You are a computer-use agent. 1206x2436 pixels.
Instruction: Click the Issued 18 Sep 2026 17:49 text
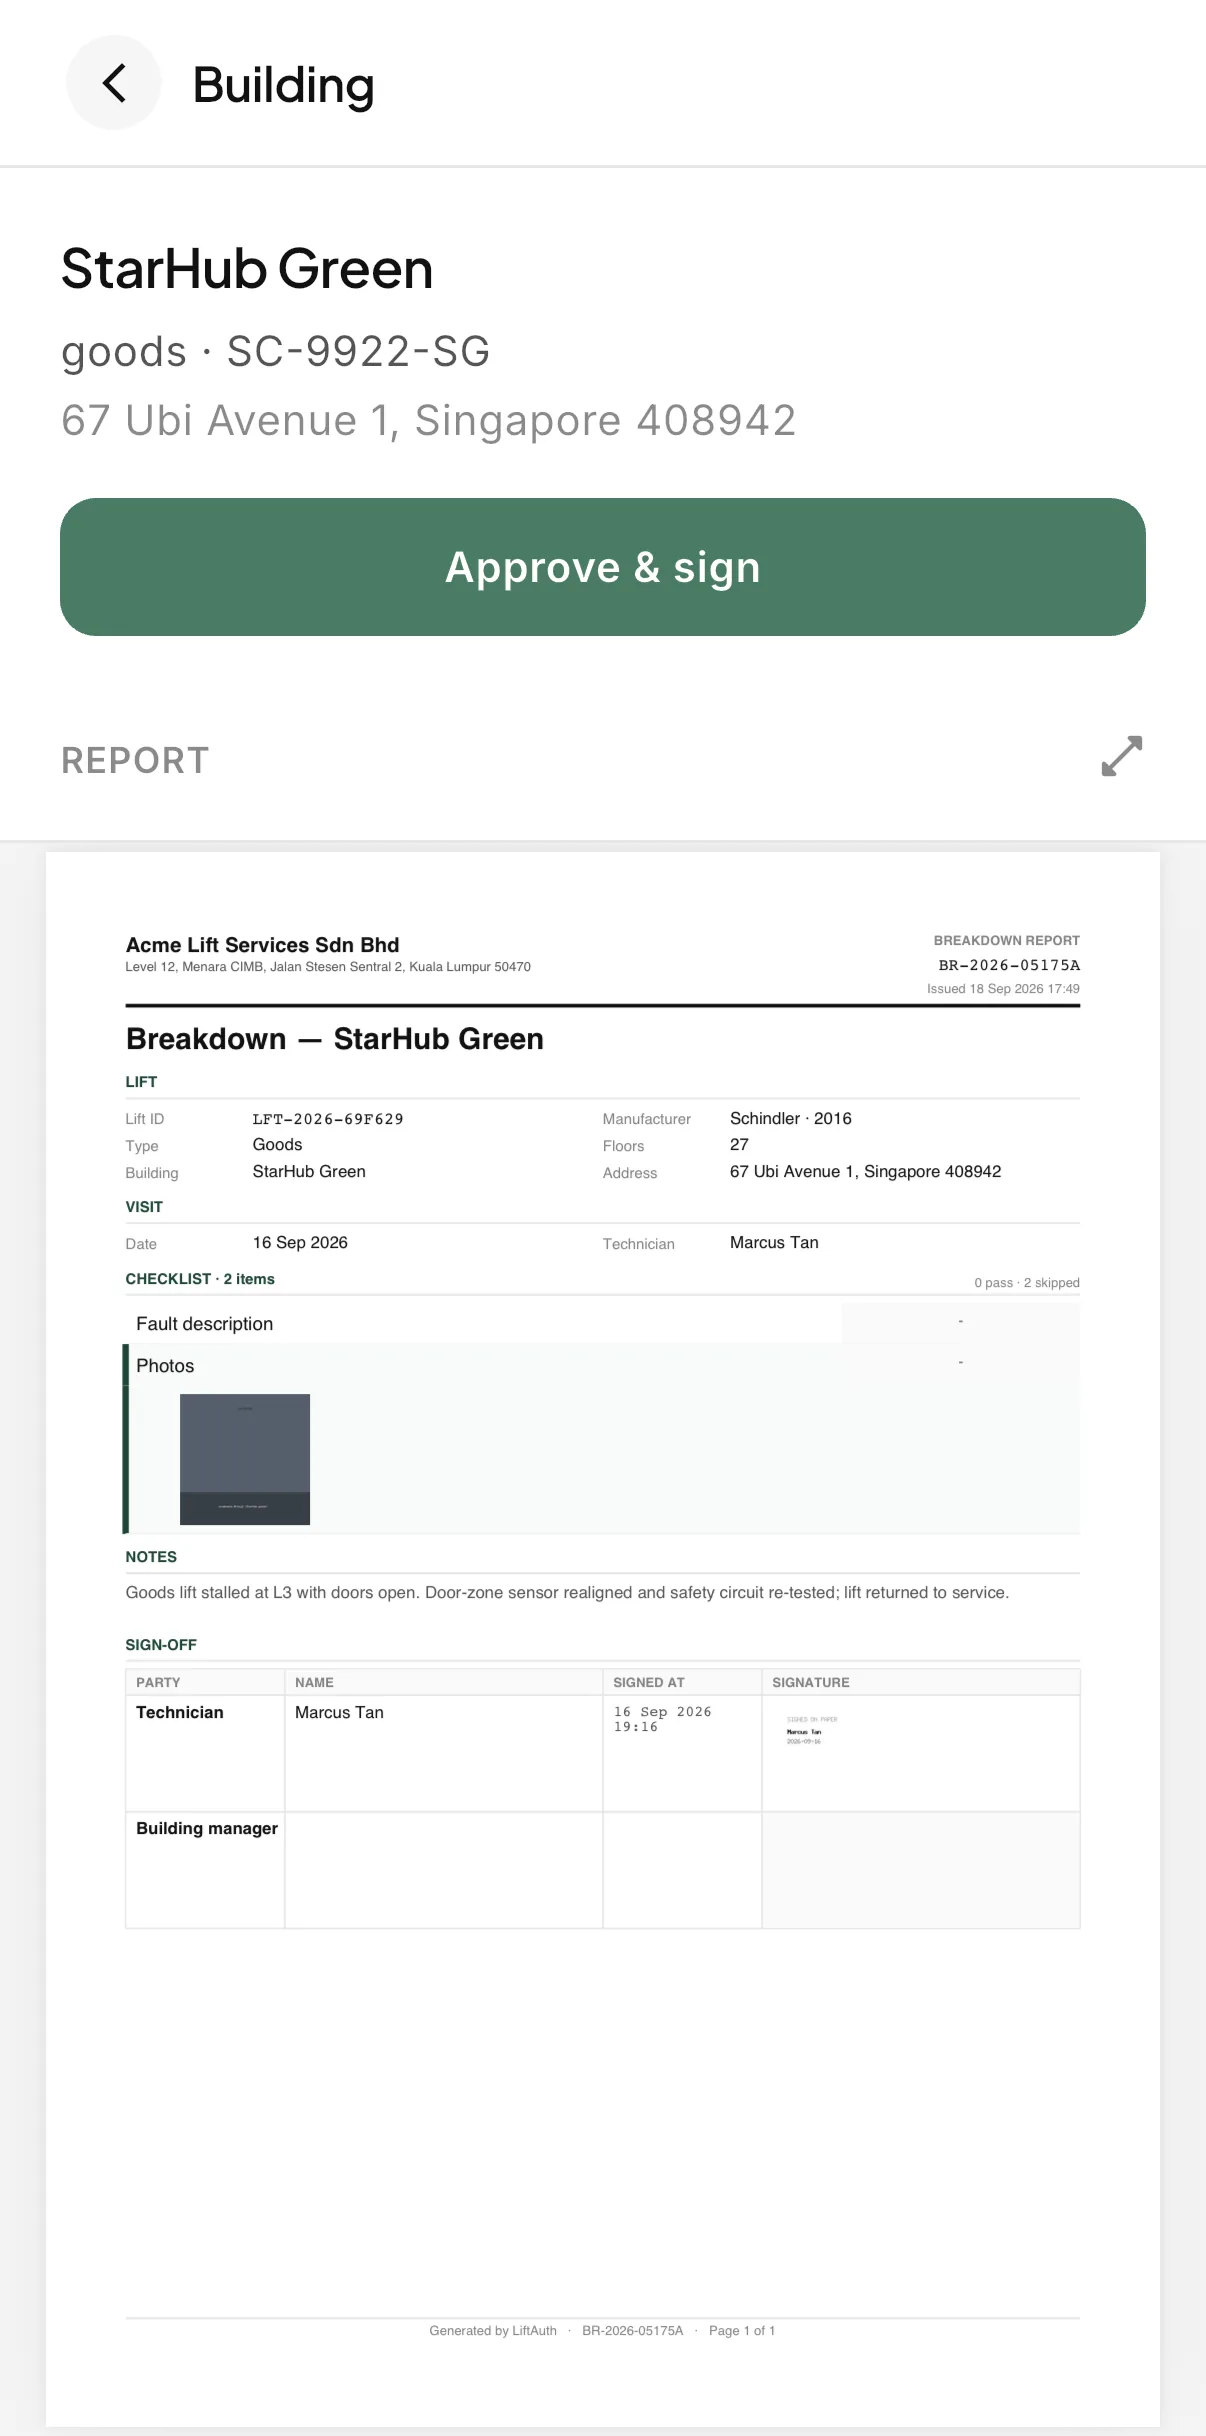1003,988
